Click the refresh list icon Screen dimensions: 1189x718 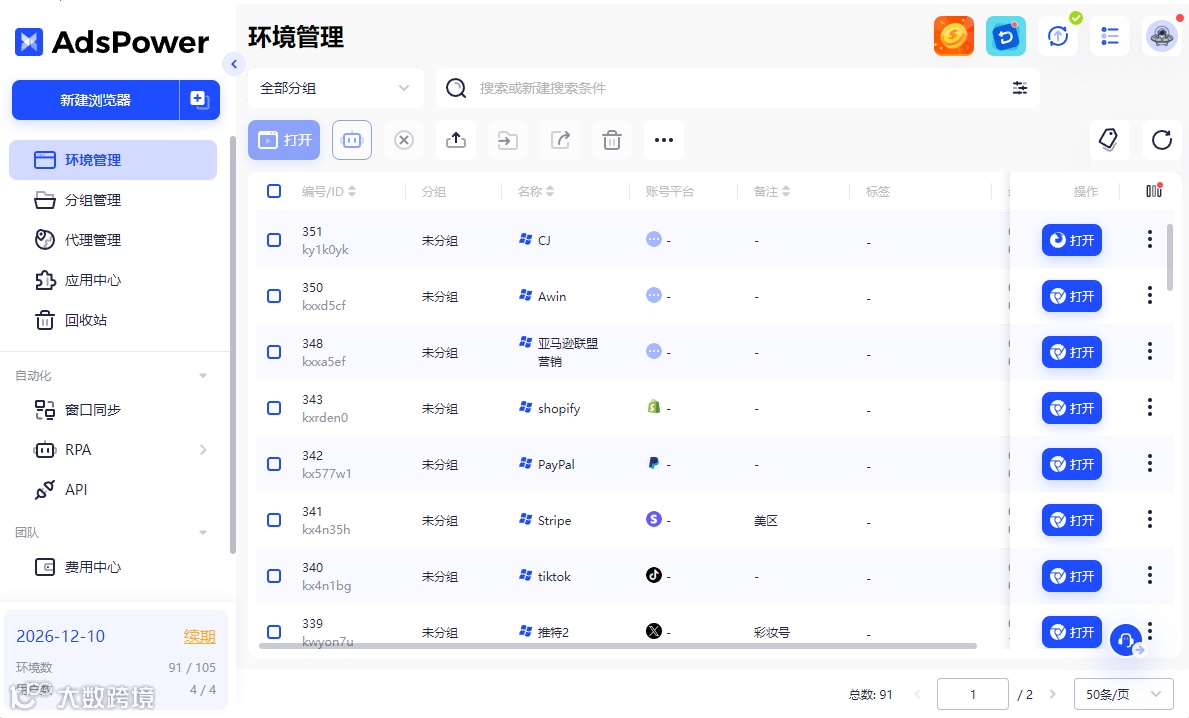[x=1162, y=140]
